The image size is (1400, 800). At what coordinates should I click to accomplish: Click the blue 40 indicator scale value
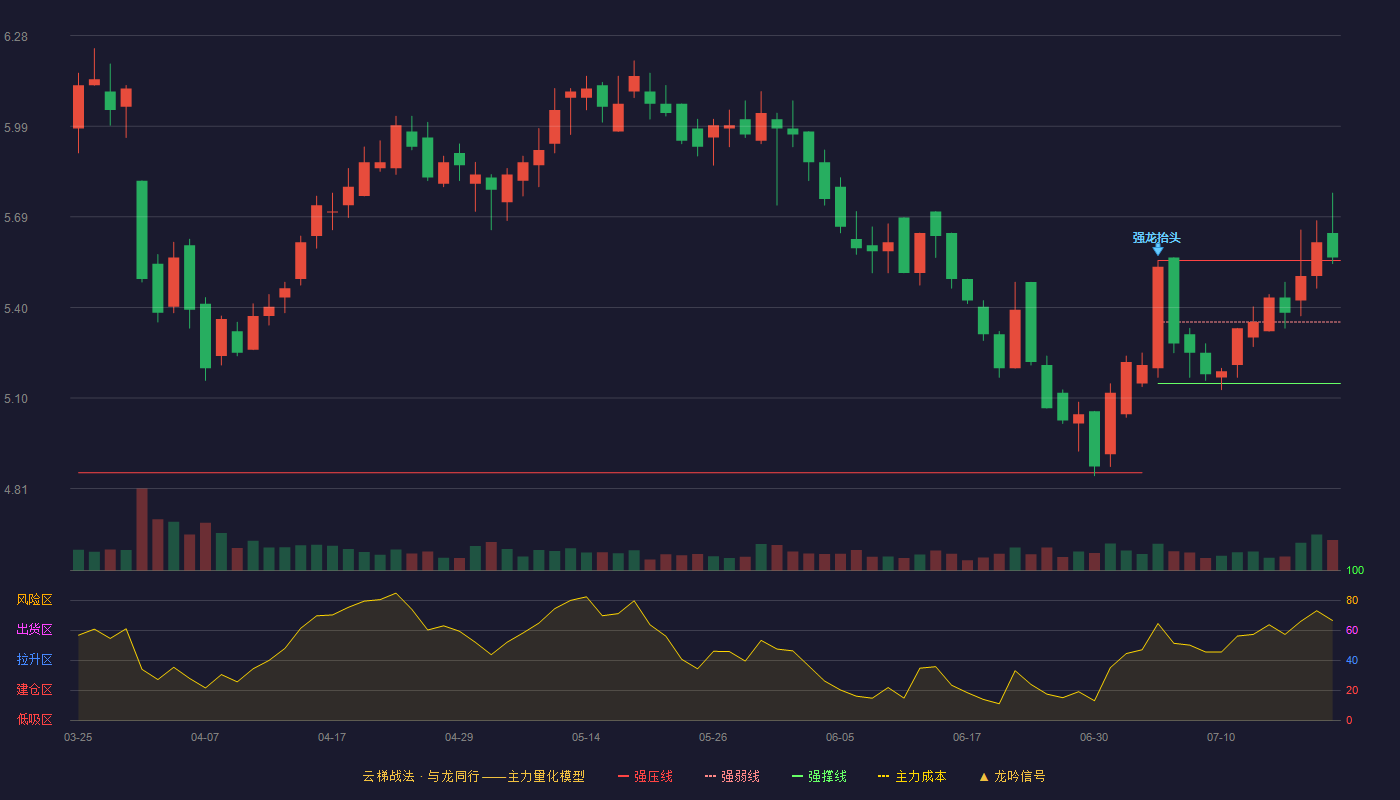[1352, 661]
